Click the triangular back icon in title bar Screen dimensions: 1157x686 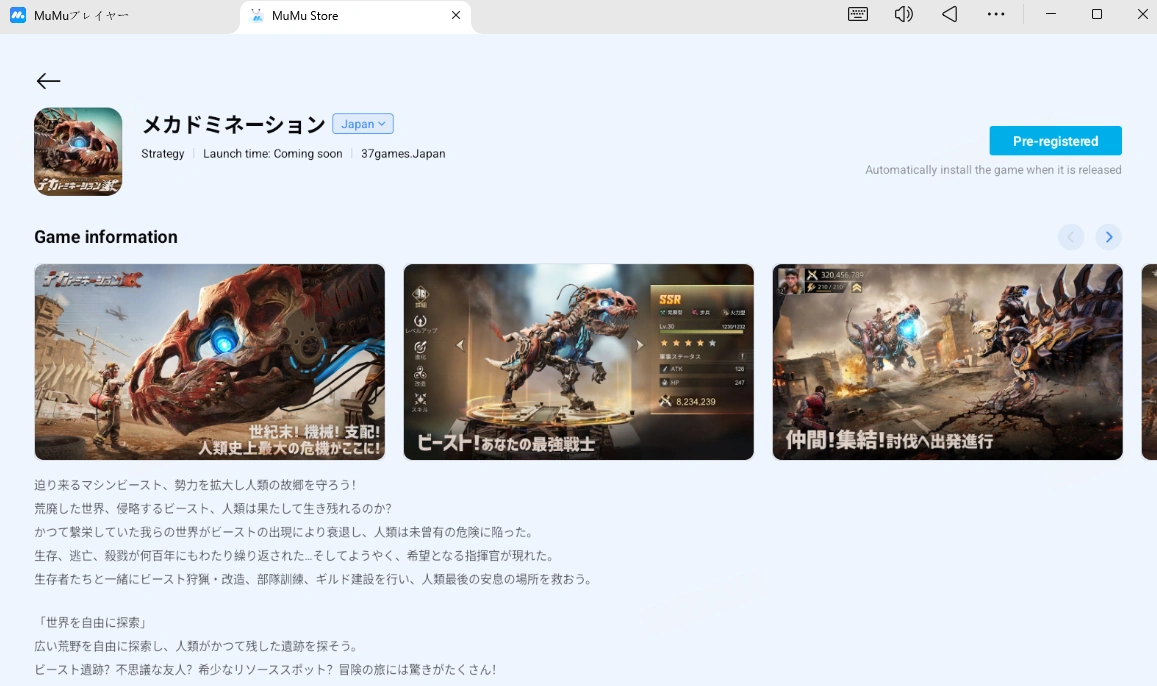tap(950, 14)
